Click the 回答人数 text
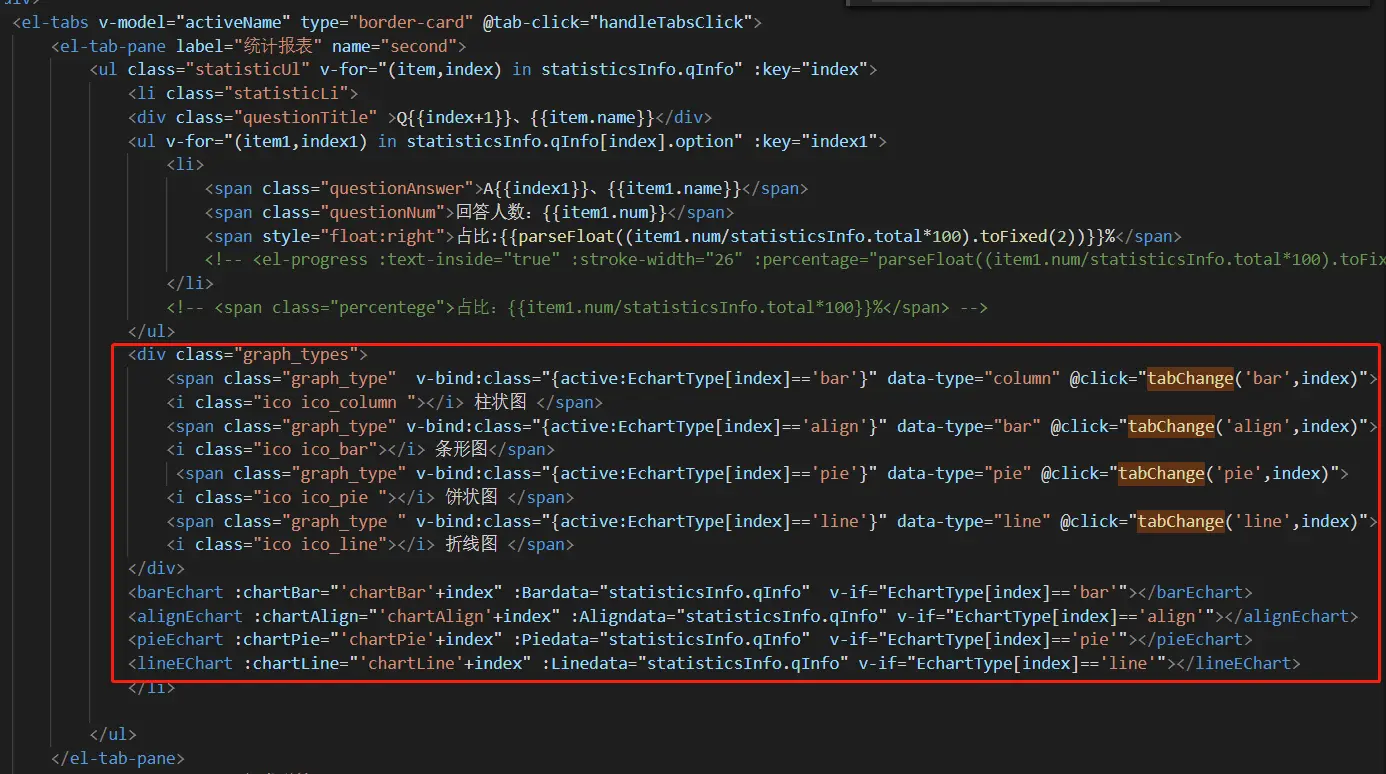 pos(491,212)
